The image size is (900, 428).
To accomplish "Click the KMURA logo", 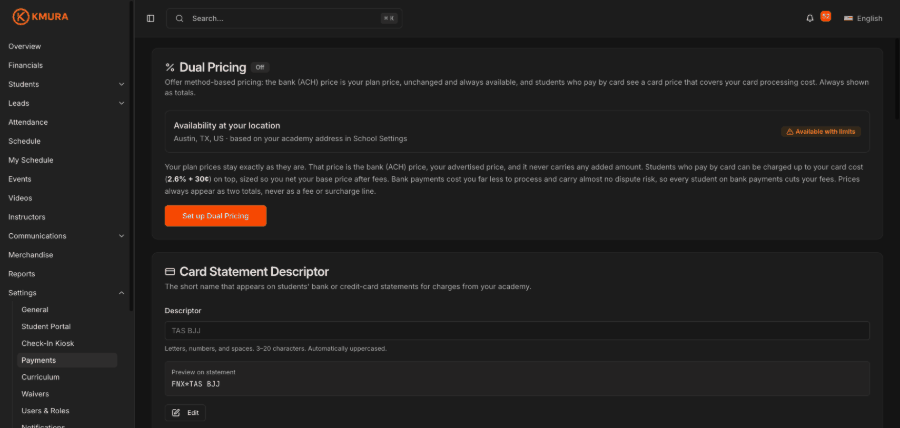I will pyautogui.click(x=40, y=17).
